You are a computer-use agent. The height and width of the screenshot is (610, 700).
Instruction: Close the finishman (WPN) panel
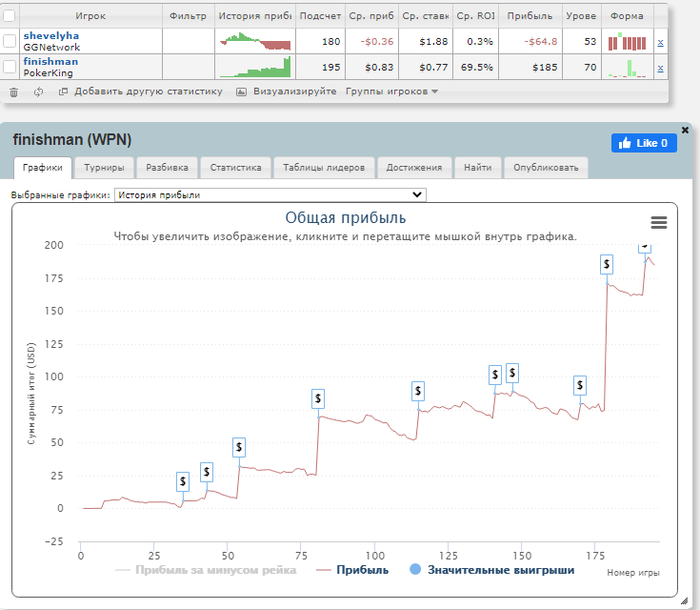tap(685, 130)
